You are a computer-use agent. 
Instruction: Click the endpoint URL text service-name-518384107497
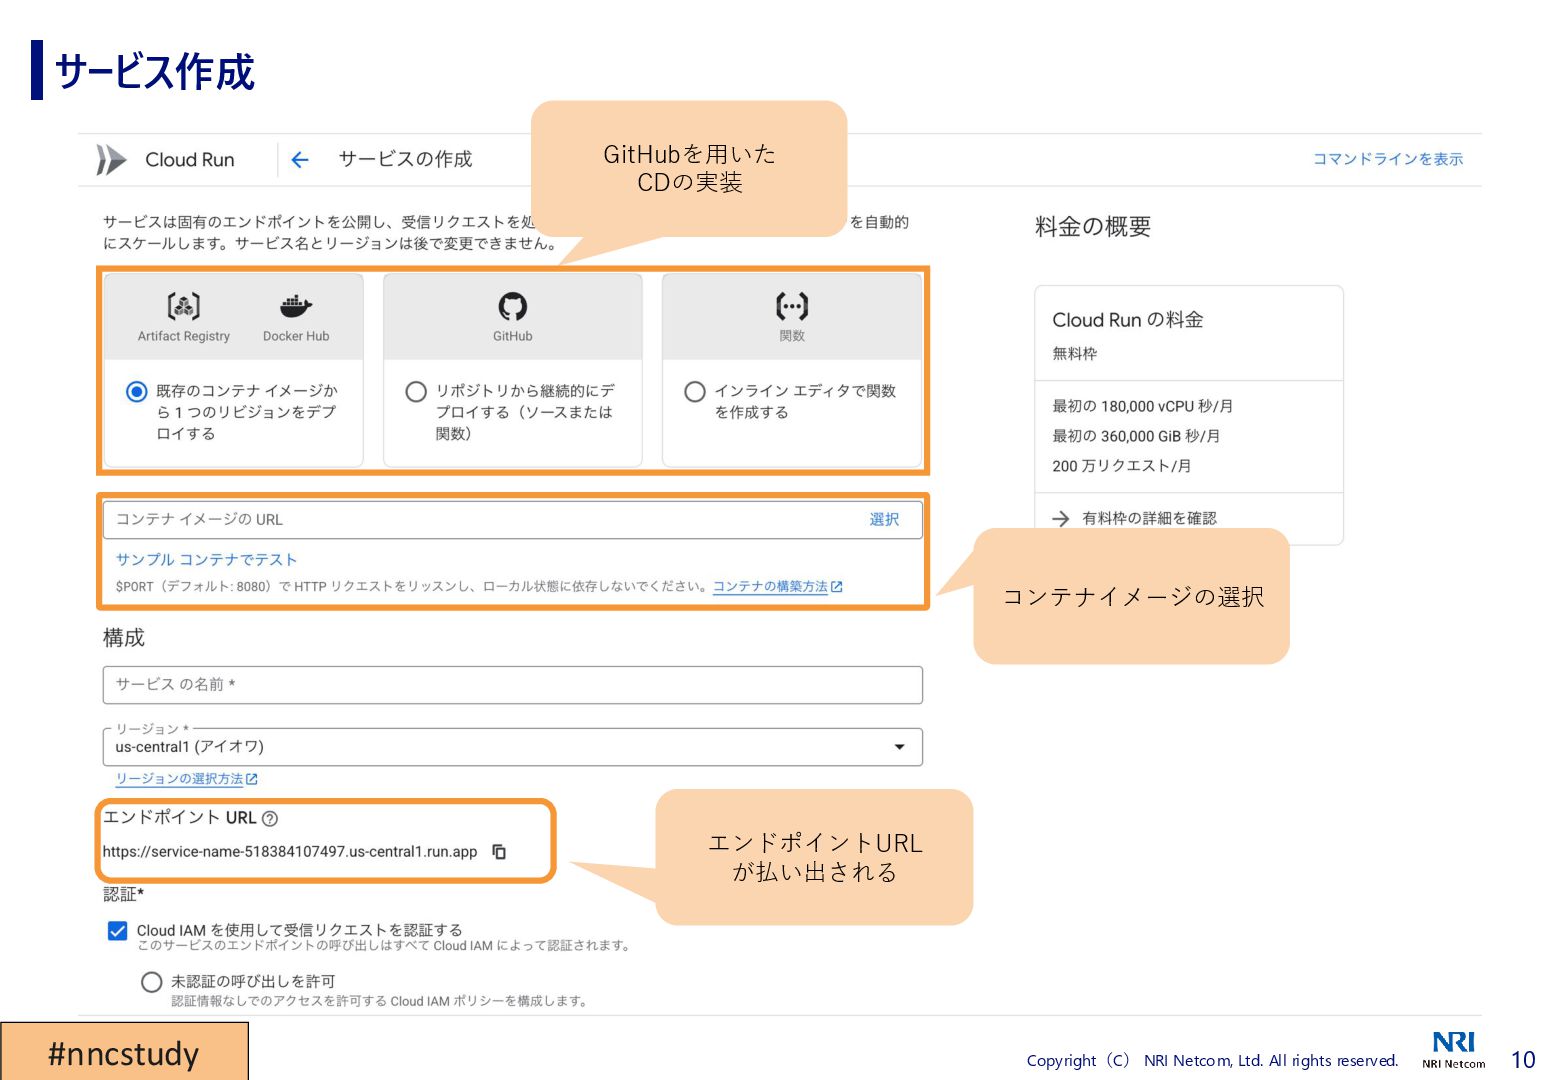click(290, 852)
